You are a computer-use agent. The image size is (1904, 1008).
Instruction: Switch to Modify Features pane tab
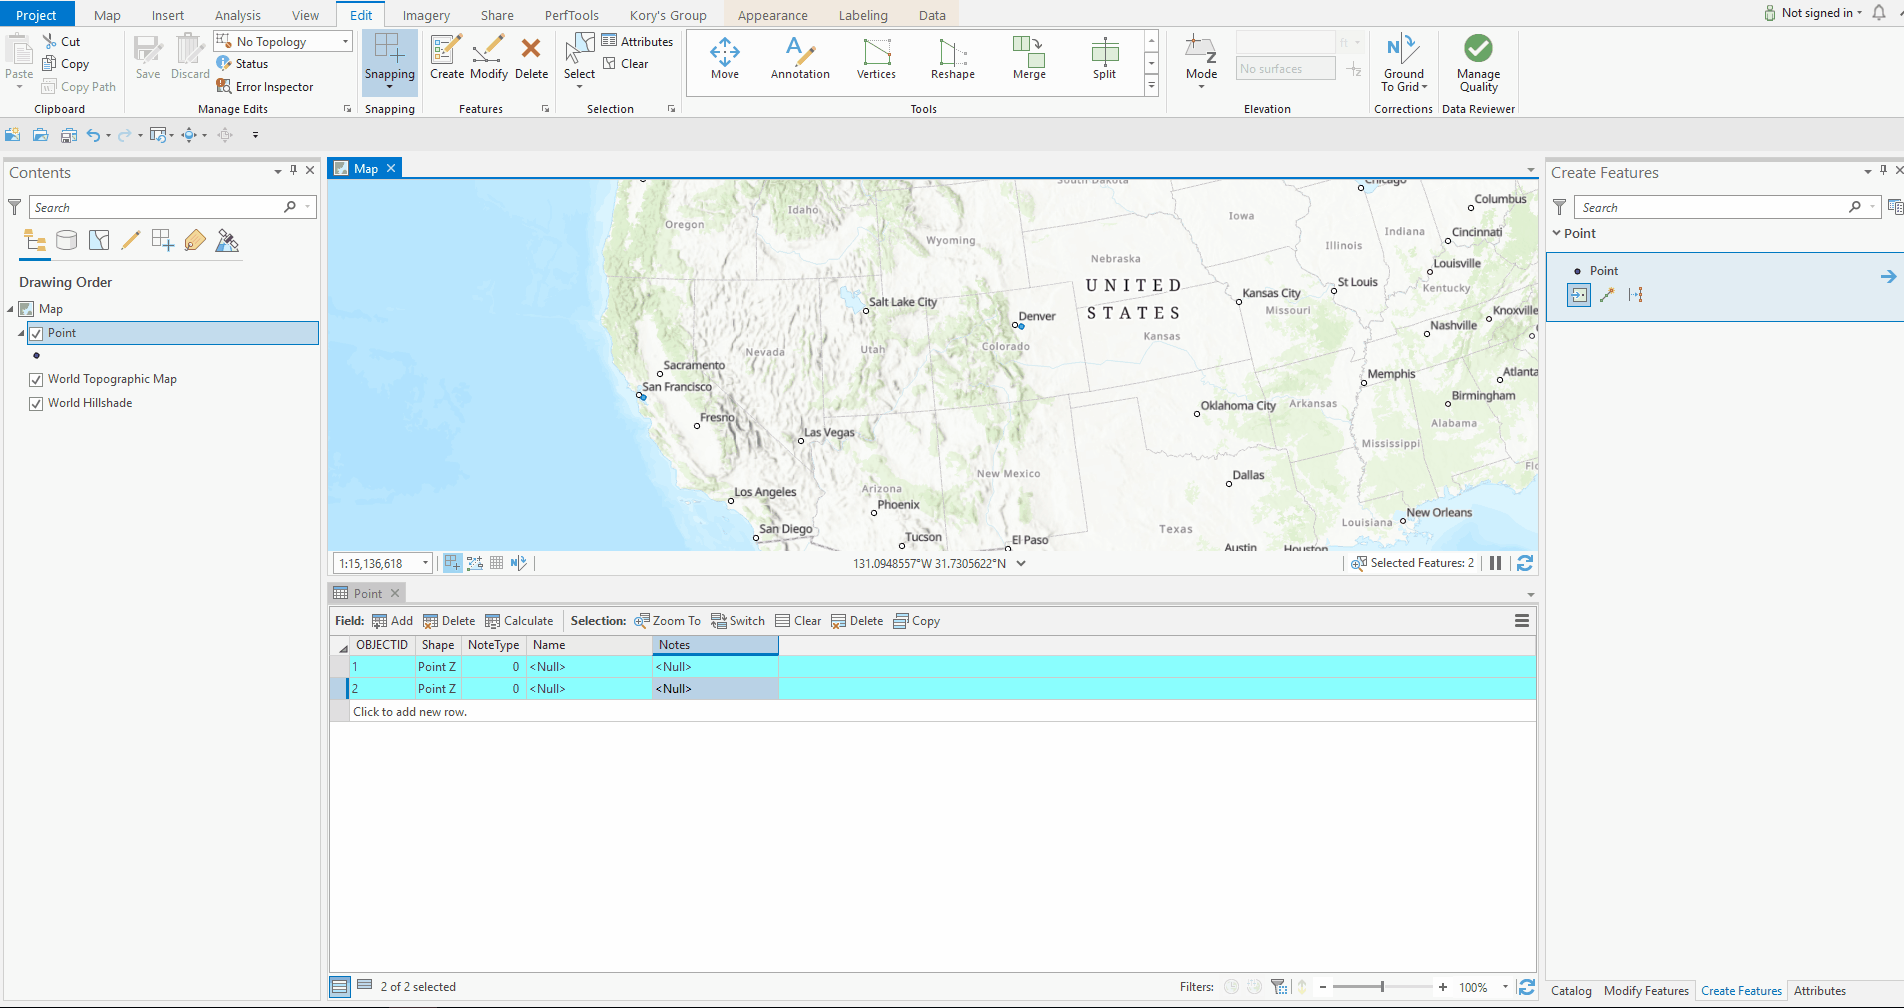tap(1646, 991)
